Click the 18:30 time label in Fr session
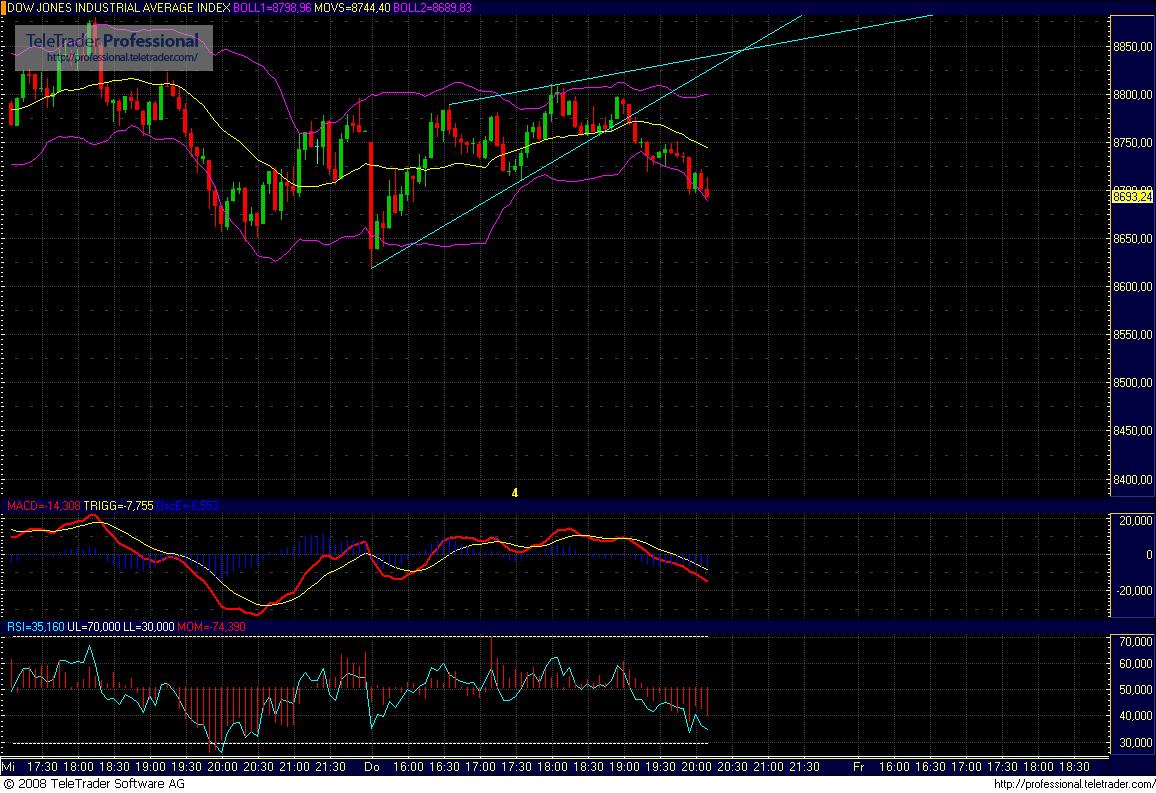1156x793 pixels. [1074, 766]
